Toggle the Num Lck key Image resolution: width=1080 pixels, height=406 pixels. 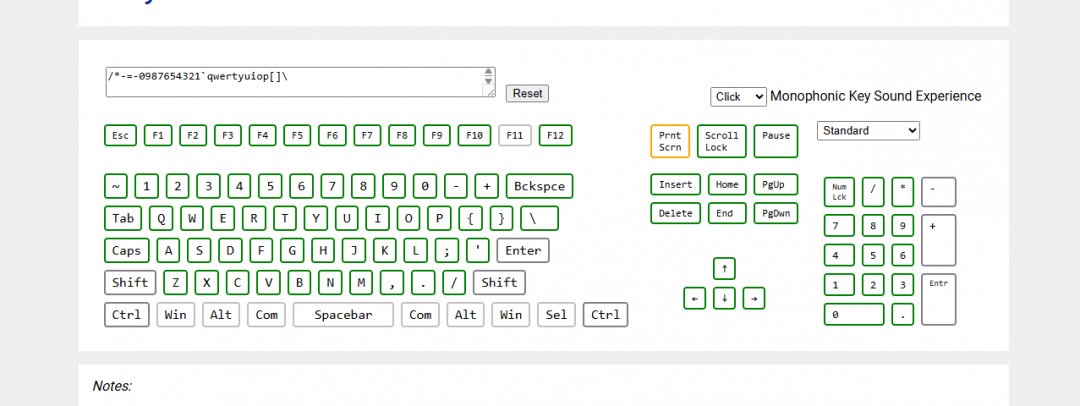pos(839,191)
